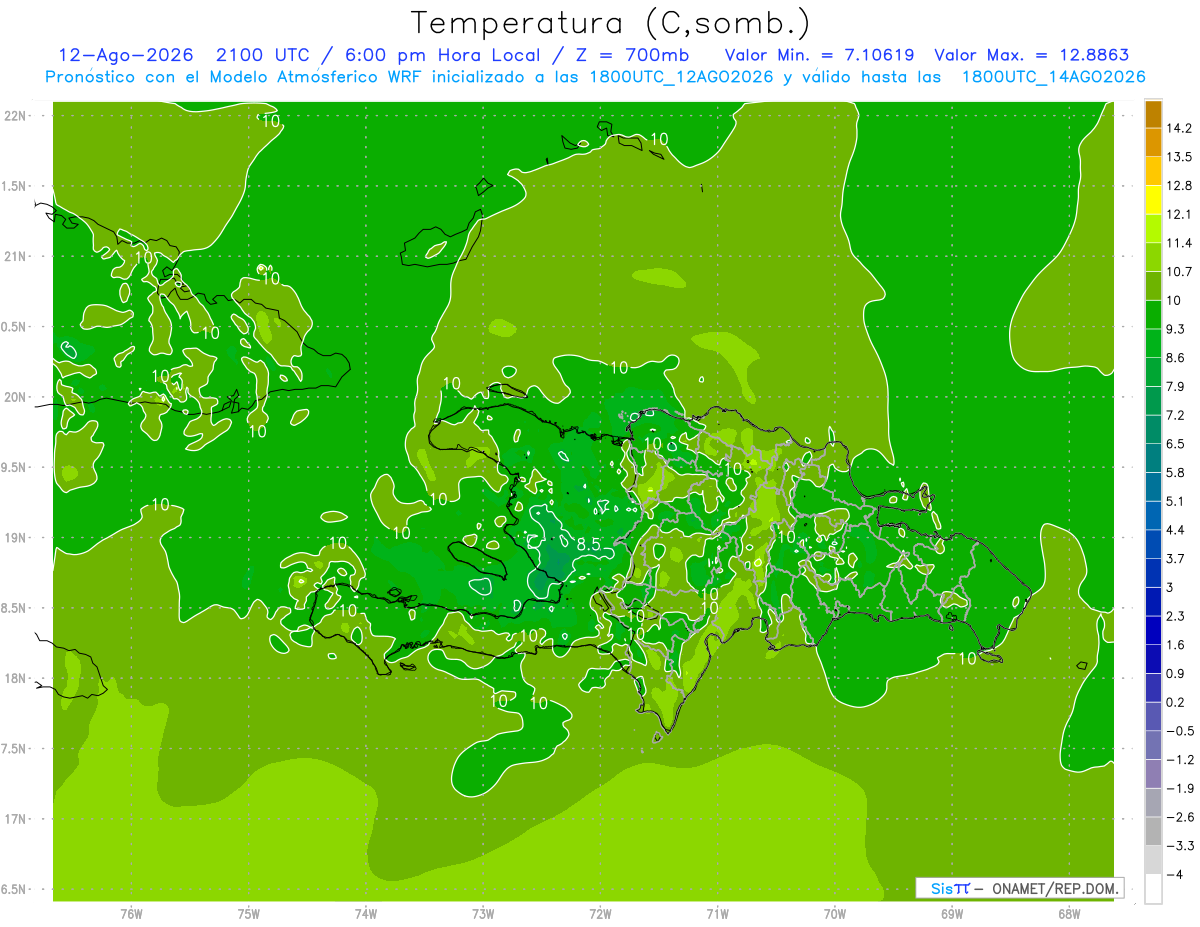Click the "74W" longitude axis label

pos(366,913)
